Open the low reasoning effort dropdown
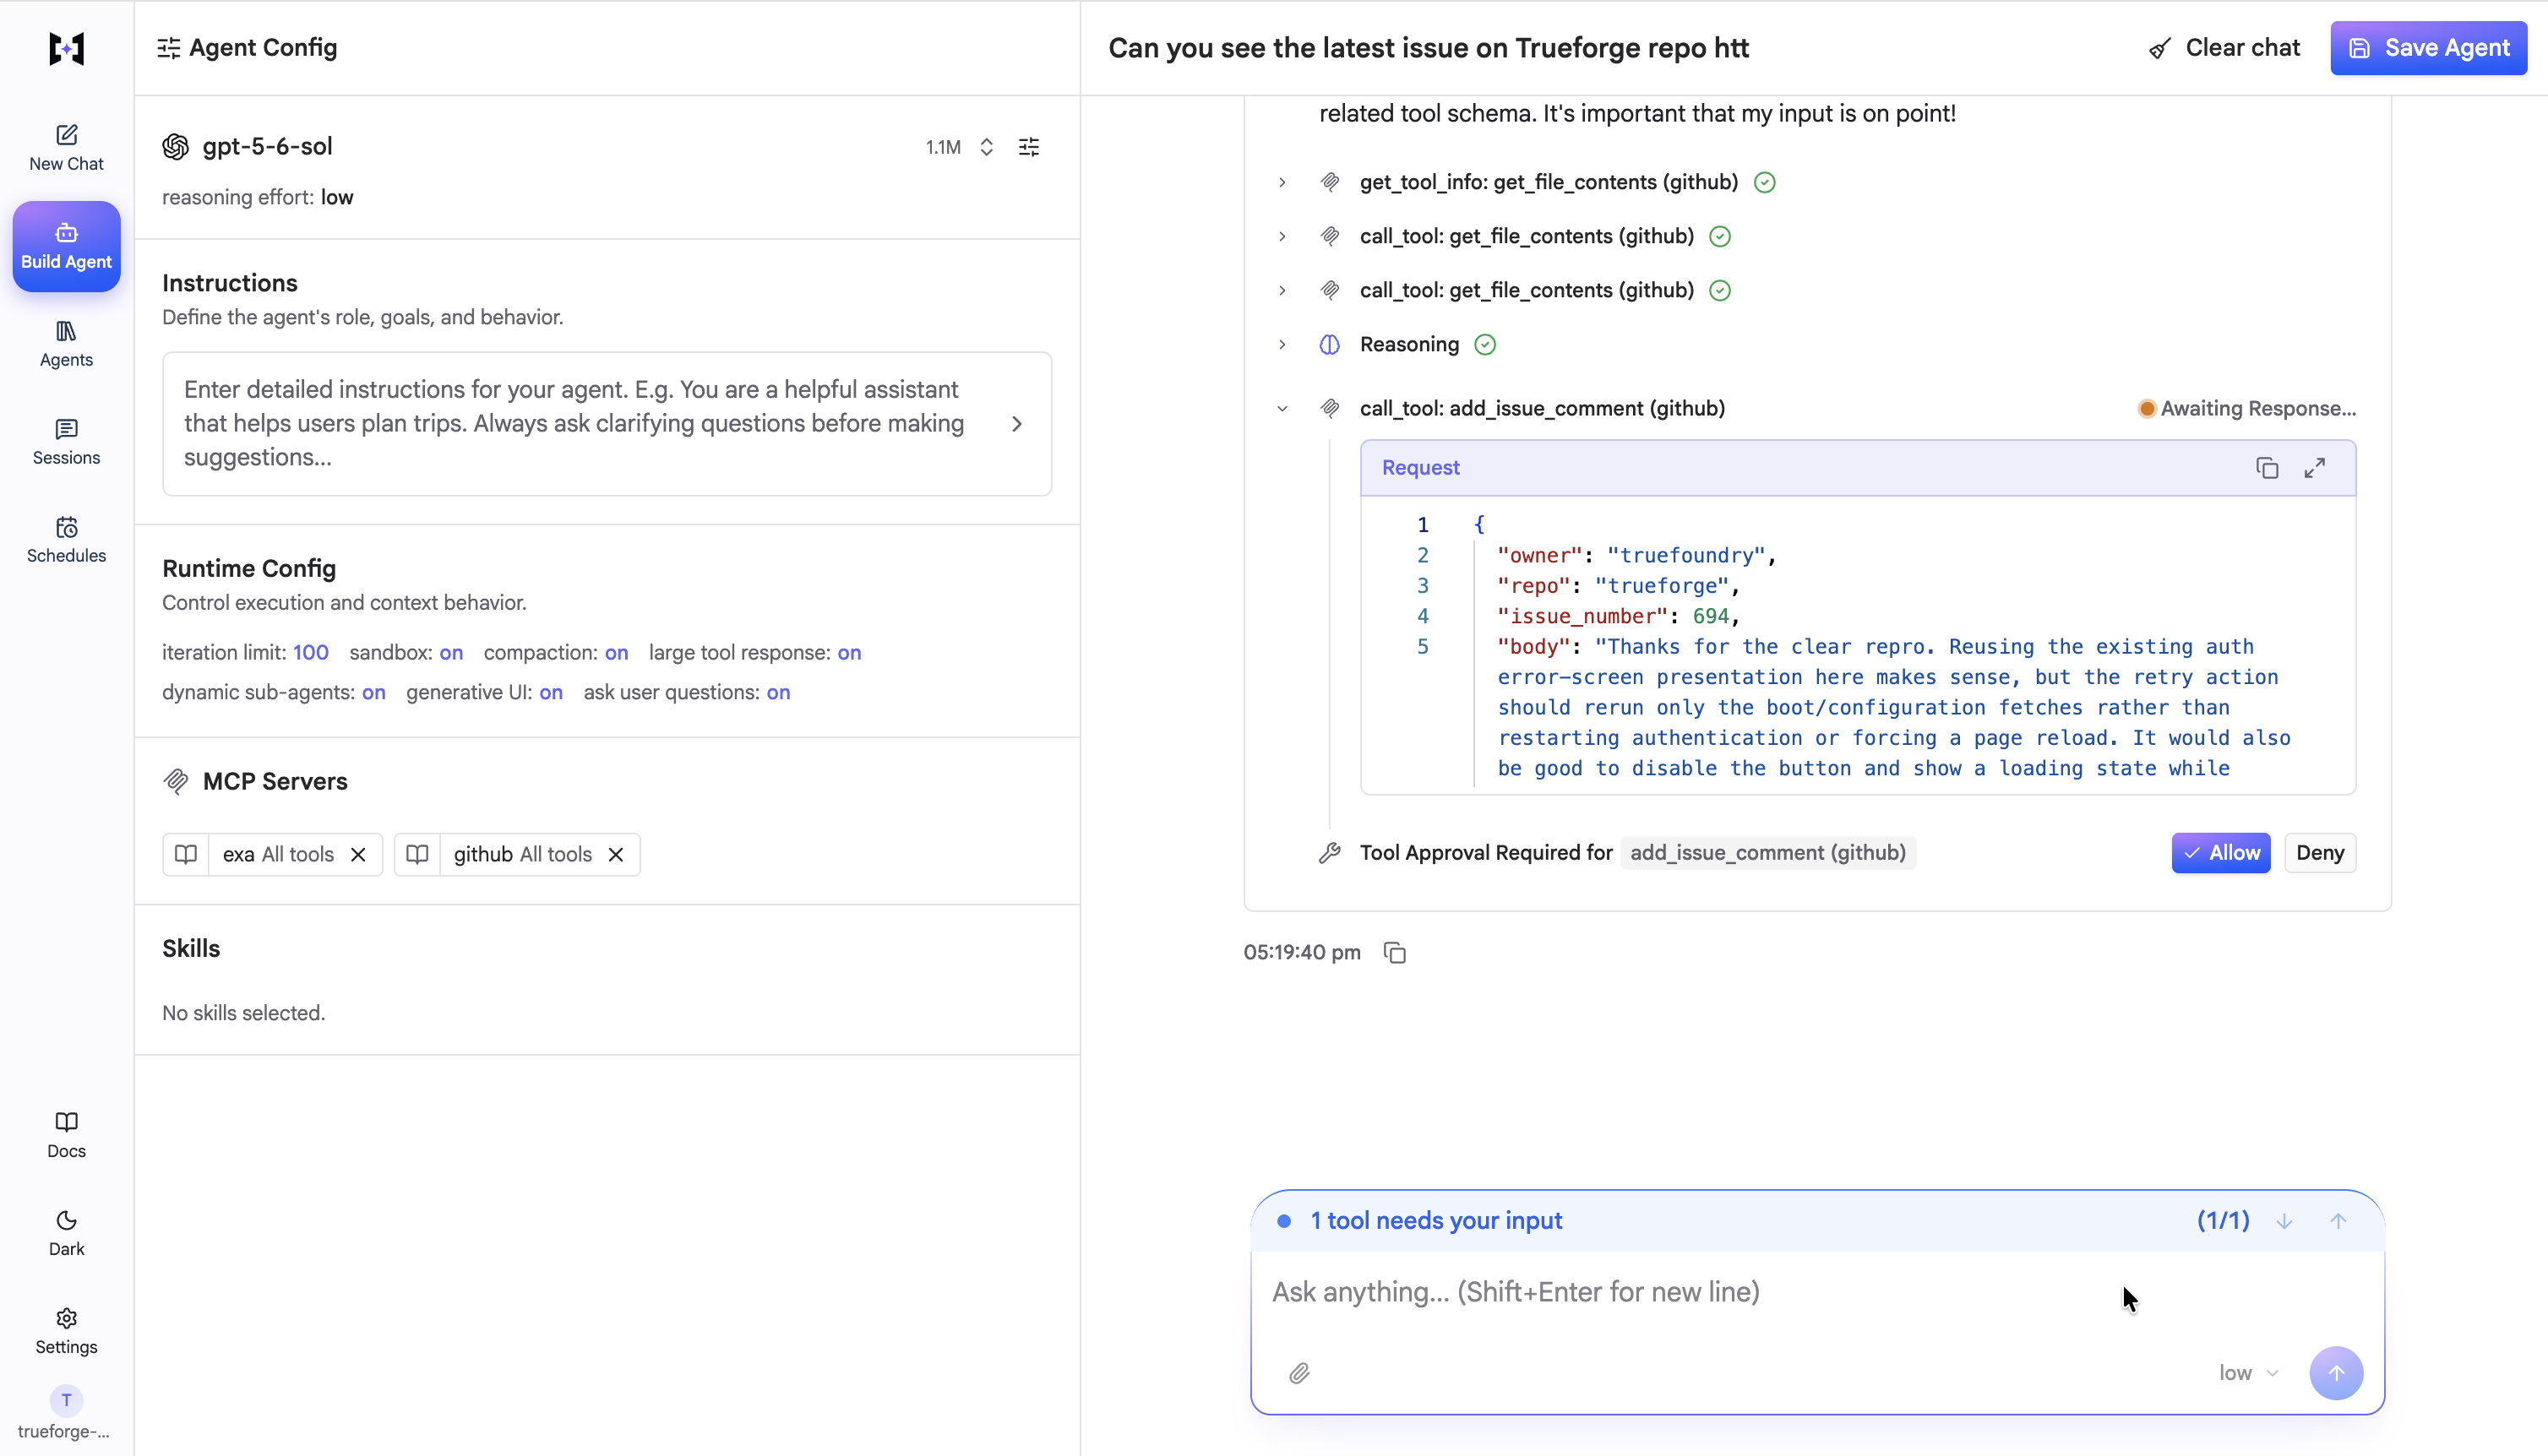 (x=2249, y=1373)
